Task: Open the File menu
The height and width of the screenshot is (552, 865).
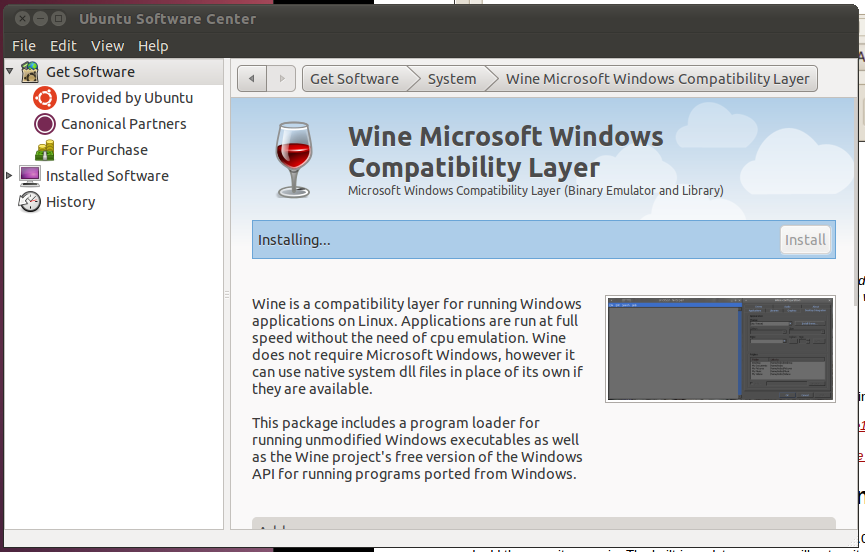Action: click(24, 46)
